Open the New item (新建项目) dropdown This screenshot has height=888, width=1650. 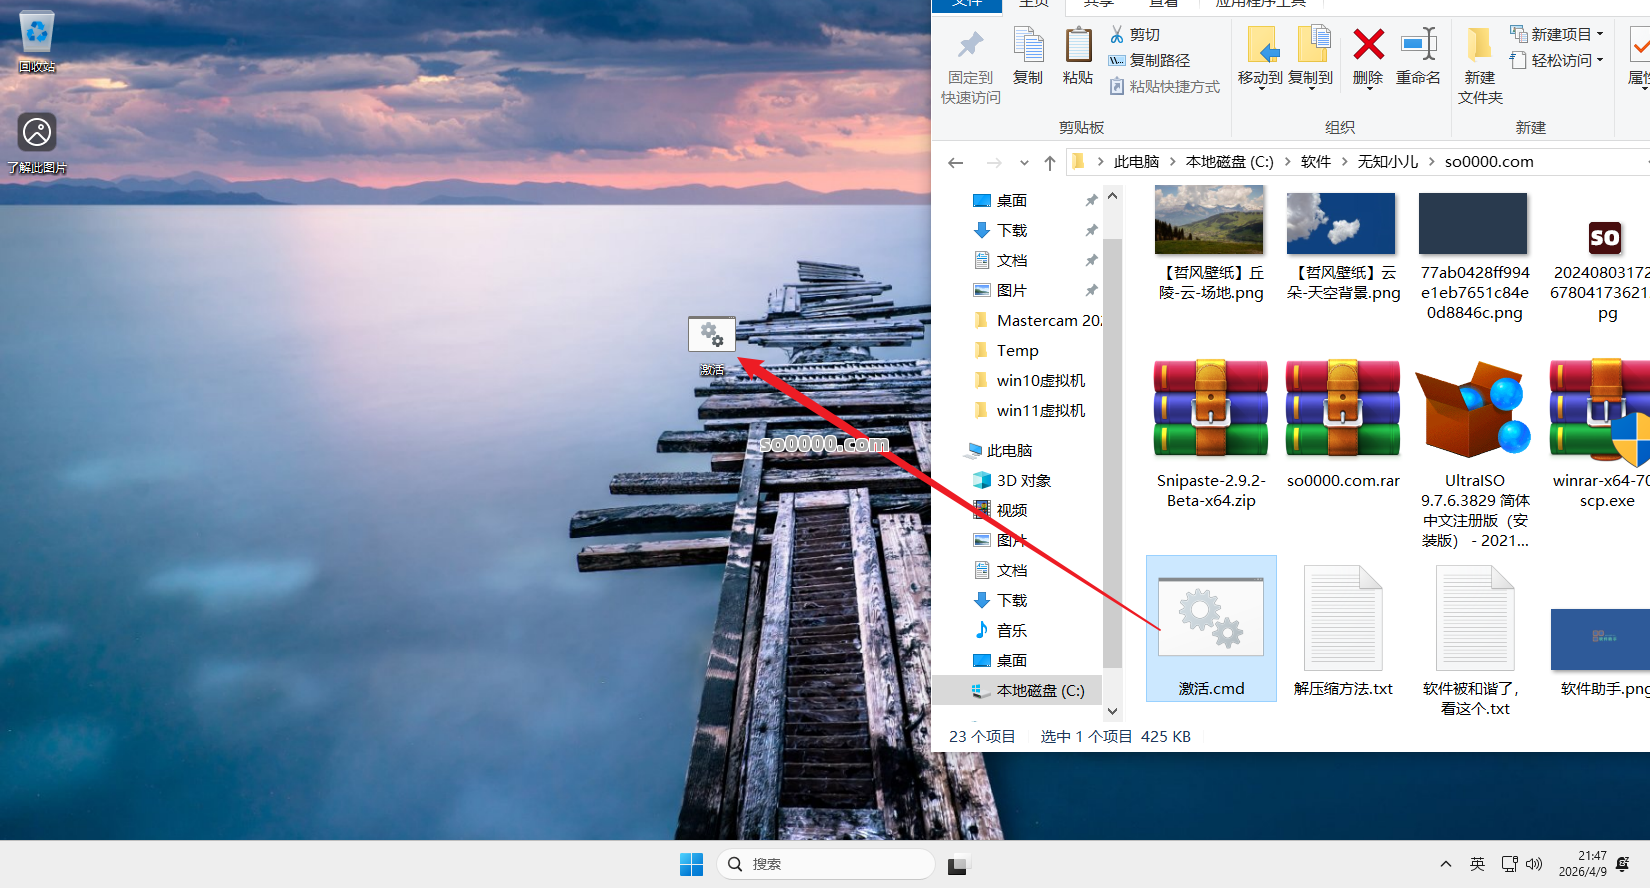click(x=1557, y=34)
